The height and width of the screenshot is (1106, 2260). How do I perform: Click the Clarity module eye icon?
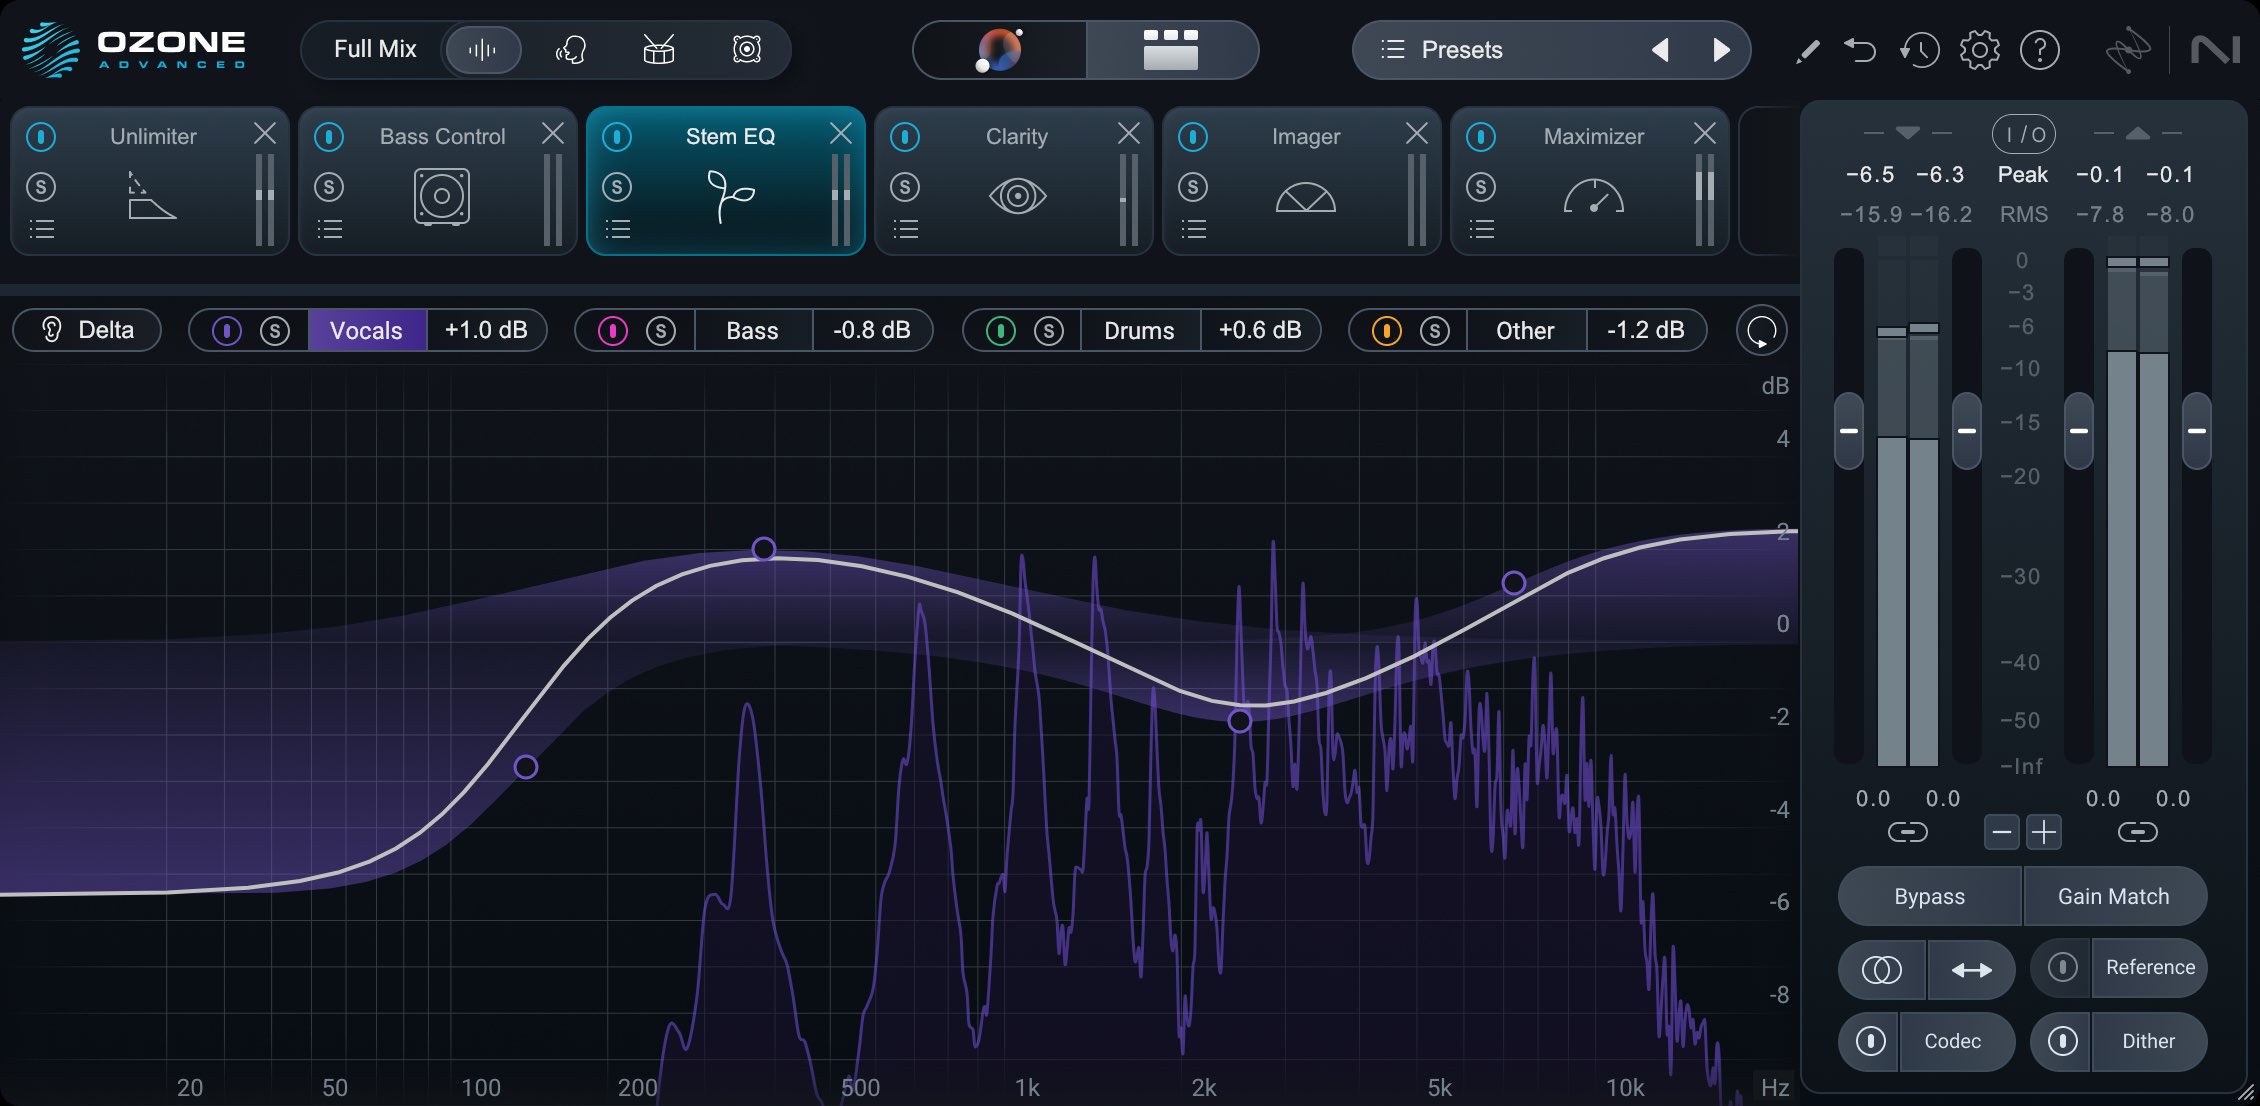[1017, 196]
